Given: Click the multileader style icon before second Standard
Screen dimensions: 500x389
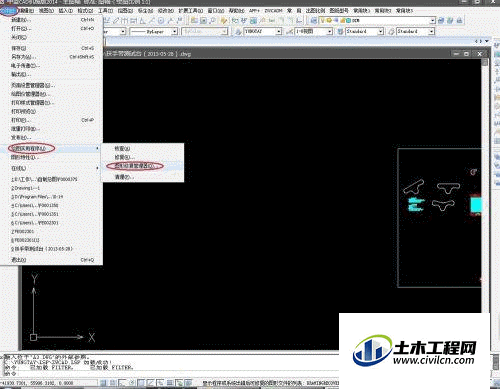Looking at the screenshot, I should pos(391,32).
